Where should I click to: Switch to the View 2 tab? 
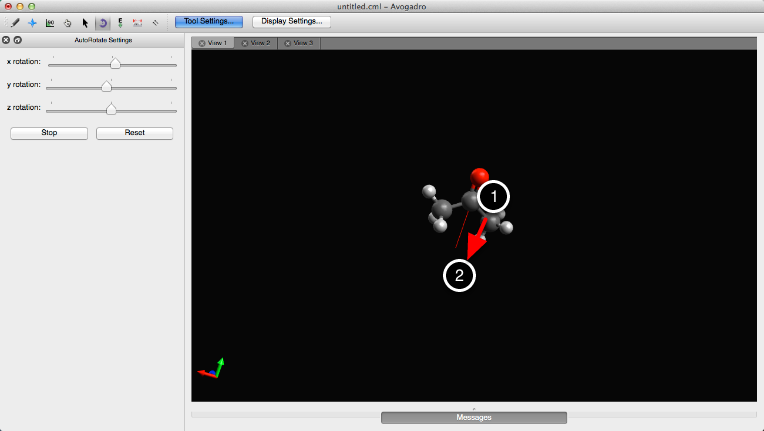260,43
